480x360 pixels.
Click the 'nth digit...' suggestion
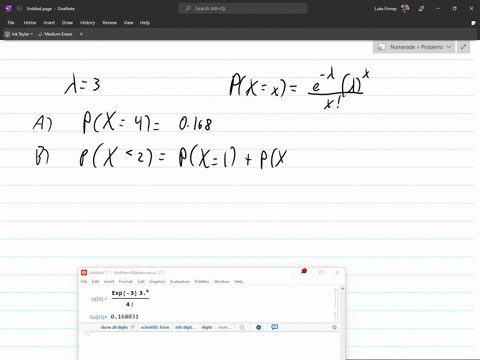(185, 327)
